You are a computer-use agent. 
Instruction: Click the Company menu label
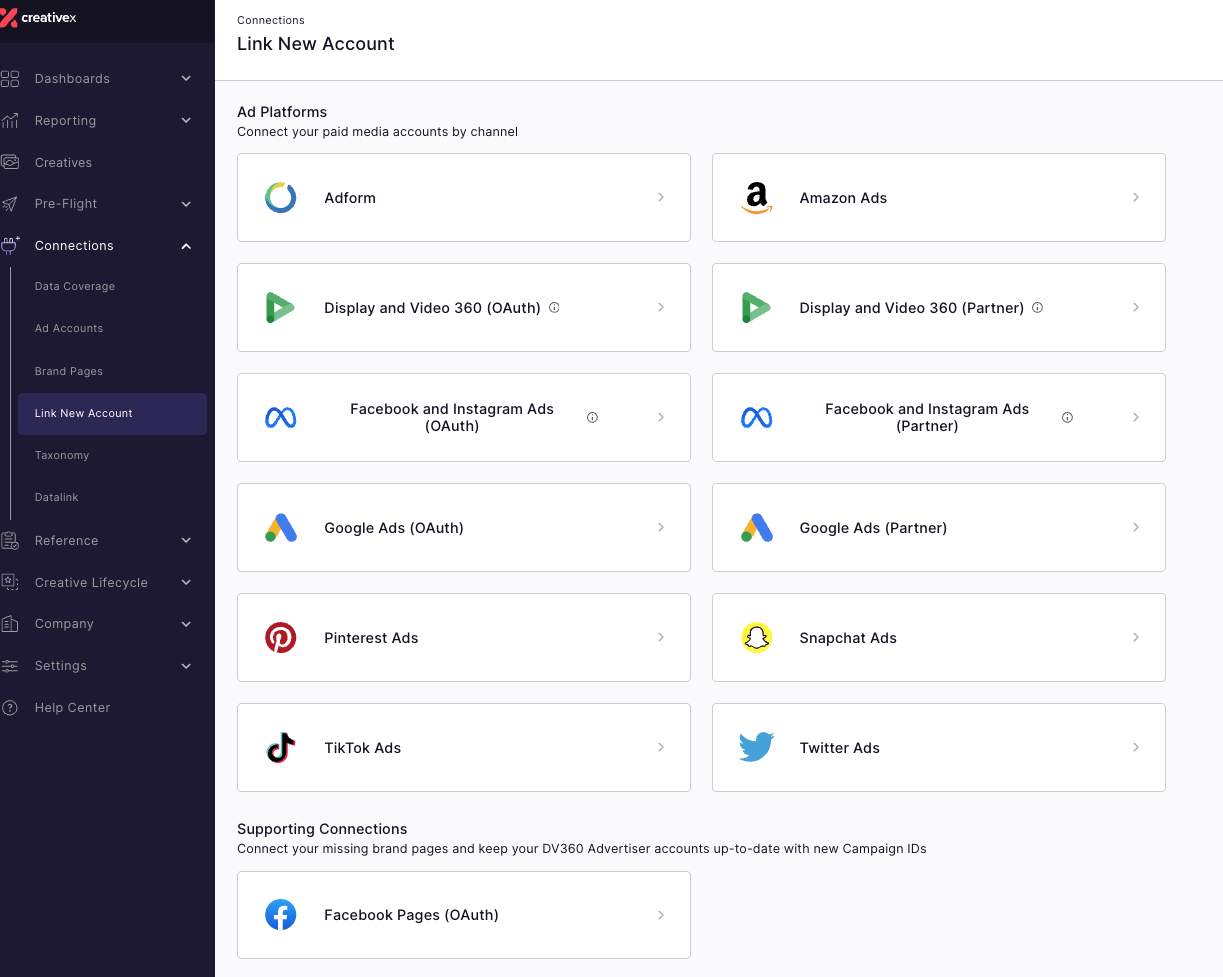coord(64,624)
